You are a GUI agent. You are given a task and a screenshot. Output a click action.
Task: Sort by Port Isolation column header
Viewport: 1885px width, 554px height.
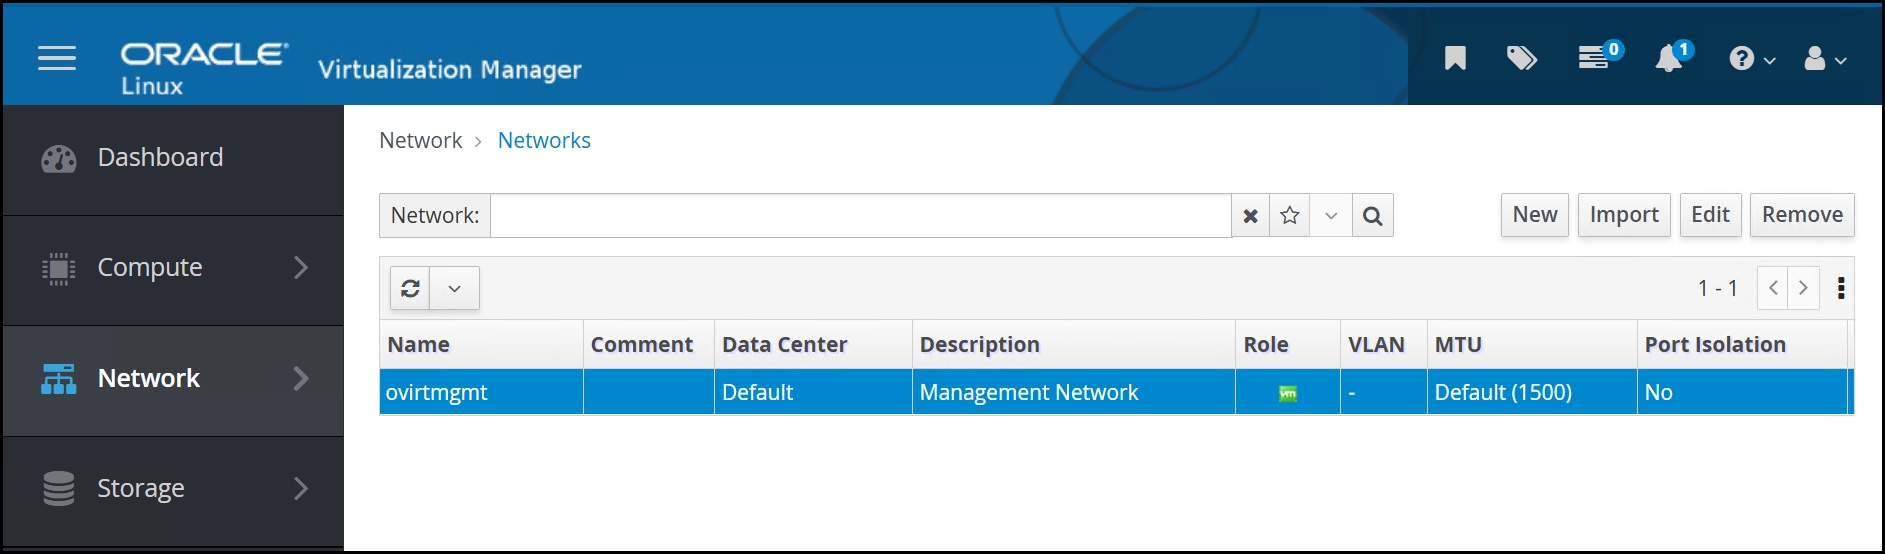tap(1742, 345)
